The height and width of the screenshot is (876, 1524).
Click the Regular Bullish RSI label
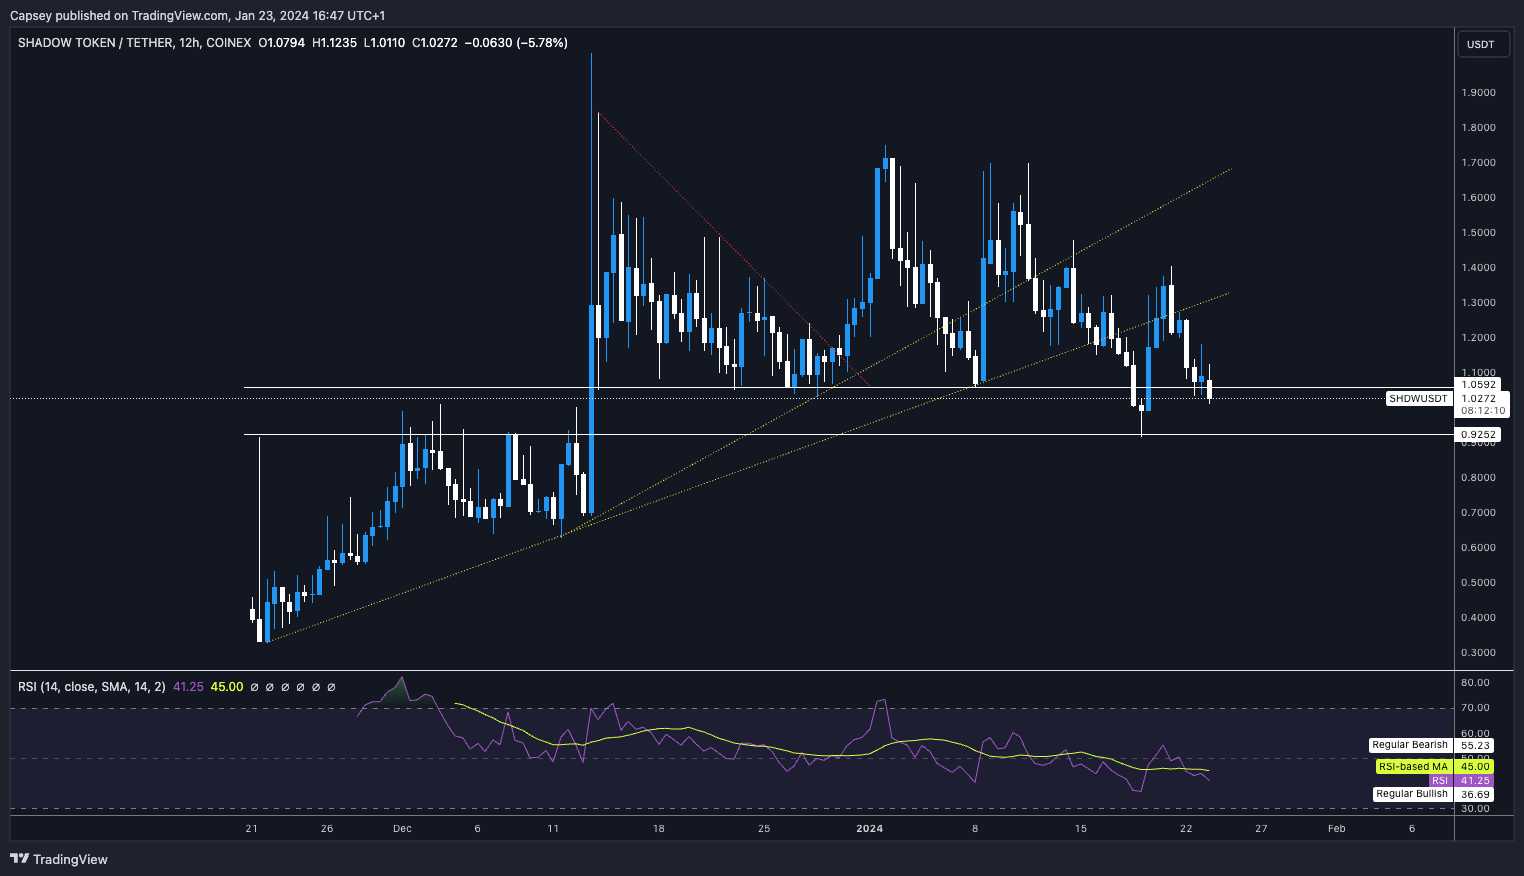click(1411, 794)
